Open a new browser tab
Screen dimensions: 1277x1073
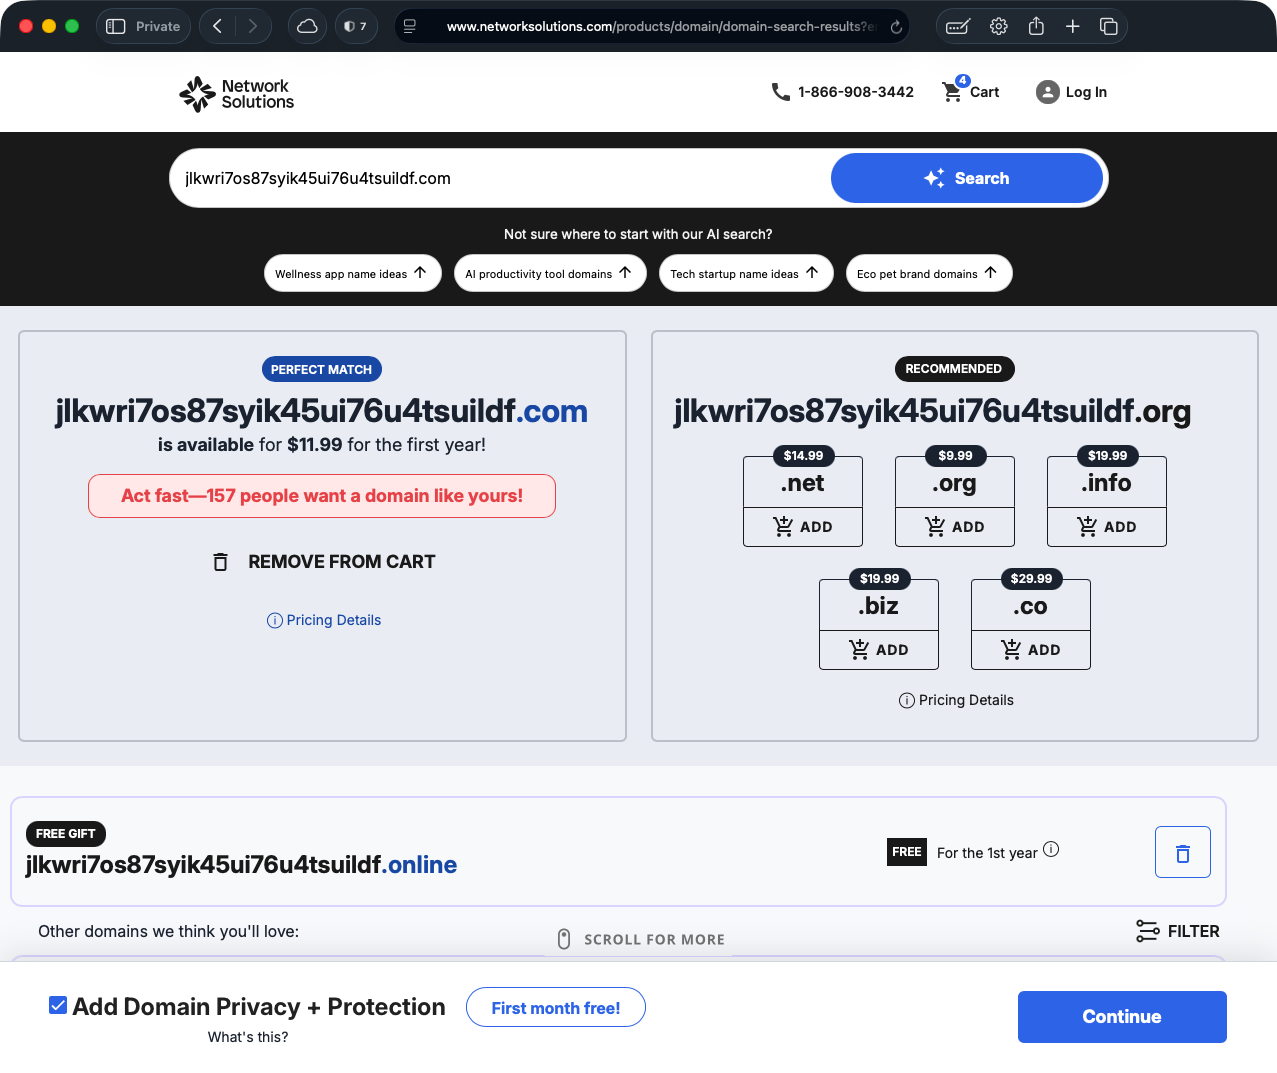(x=1072, y=27)
